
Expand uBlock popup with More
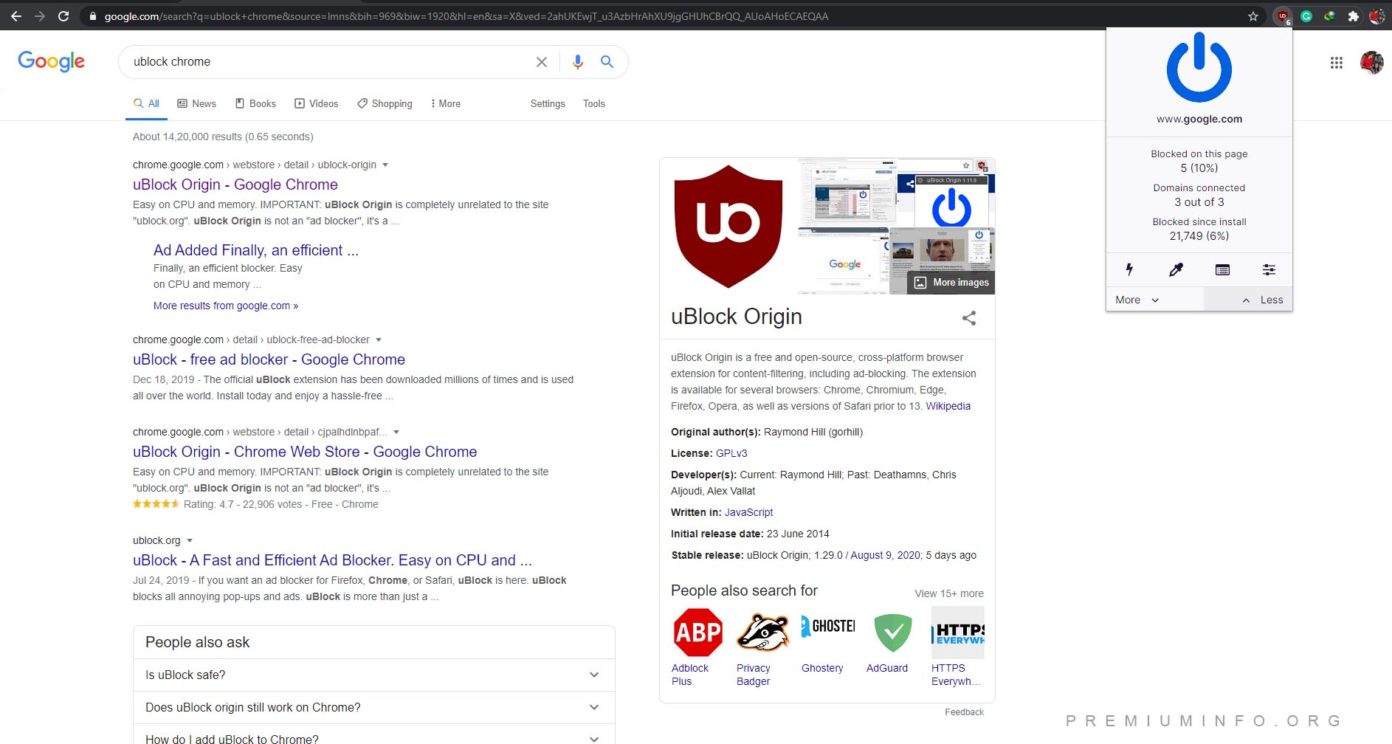coord(1137,300)
